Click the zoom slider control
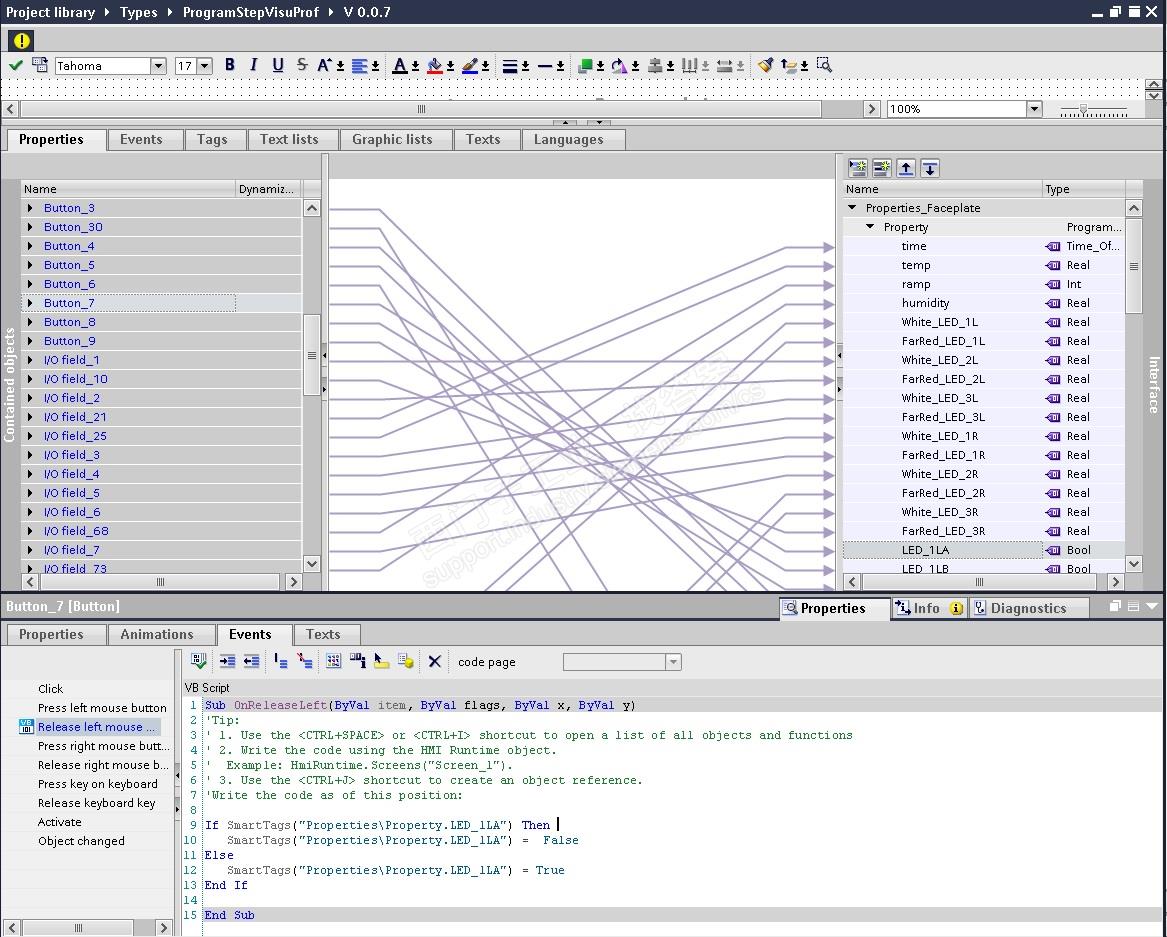Viewport: 1167px width, 937px height. (x=1083, y=109)
